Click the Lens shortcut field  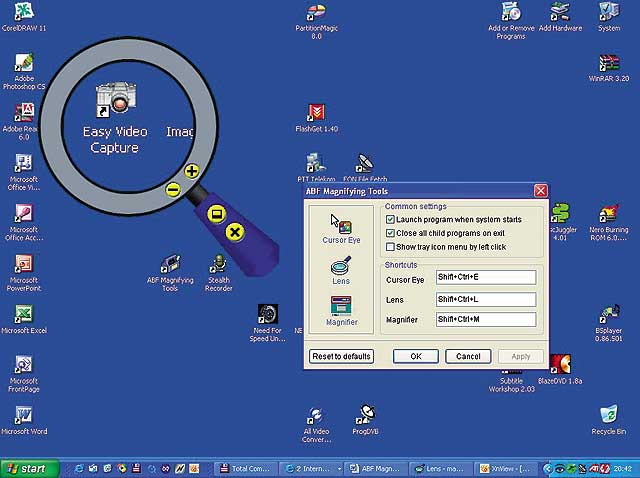click(486, 299)
